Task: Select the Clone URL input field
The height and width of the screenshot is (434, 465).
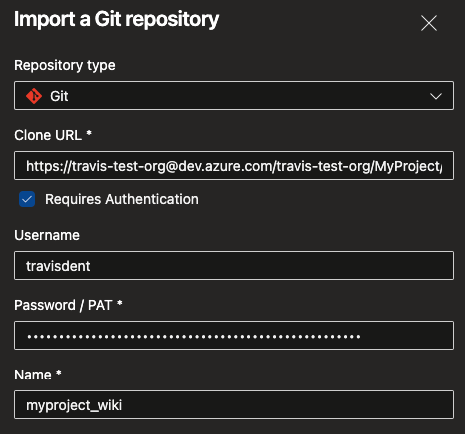Action: [234, 166]
